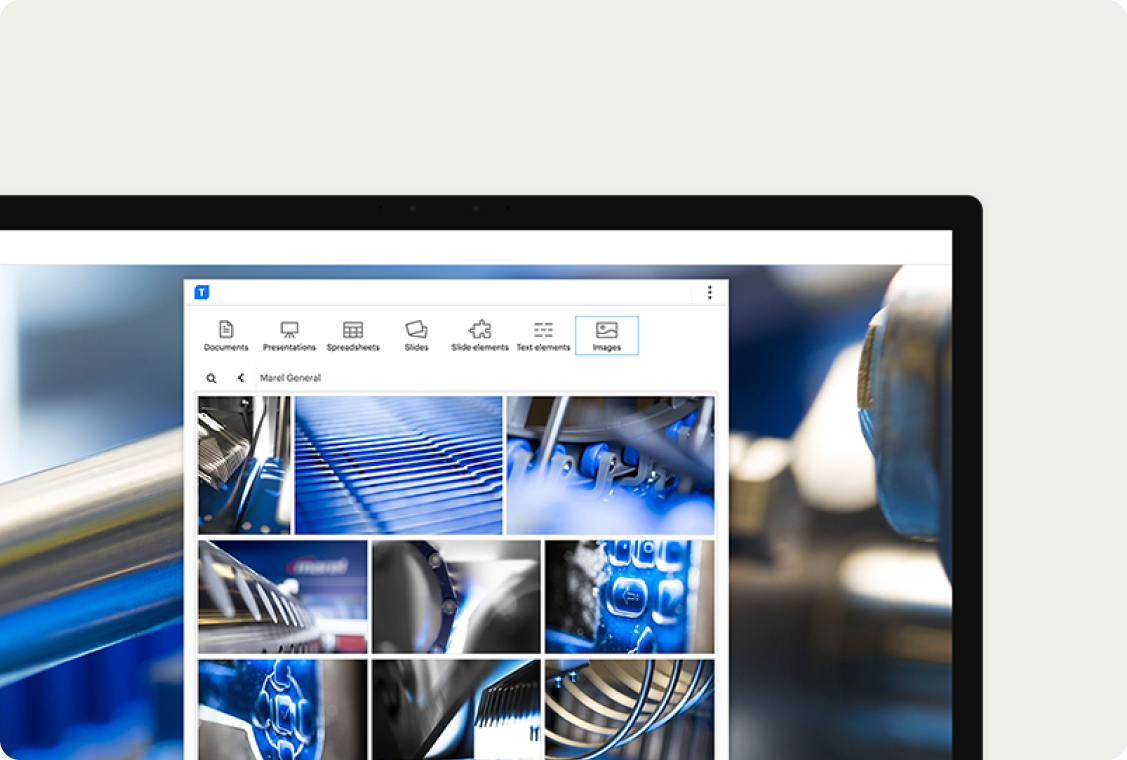1127x760 pixels.
Task: Open the Text elements category
Action: pyautogui.click(x=543, y=336)
